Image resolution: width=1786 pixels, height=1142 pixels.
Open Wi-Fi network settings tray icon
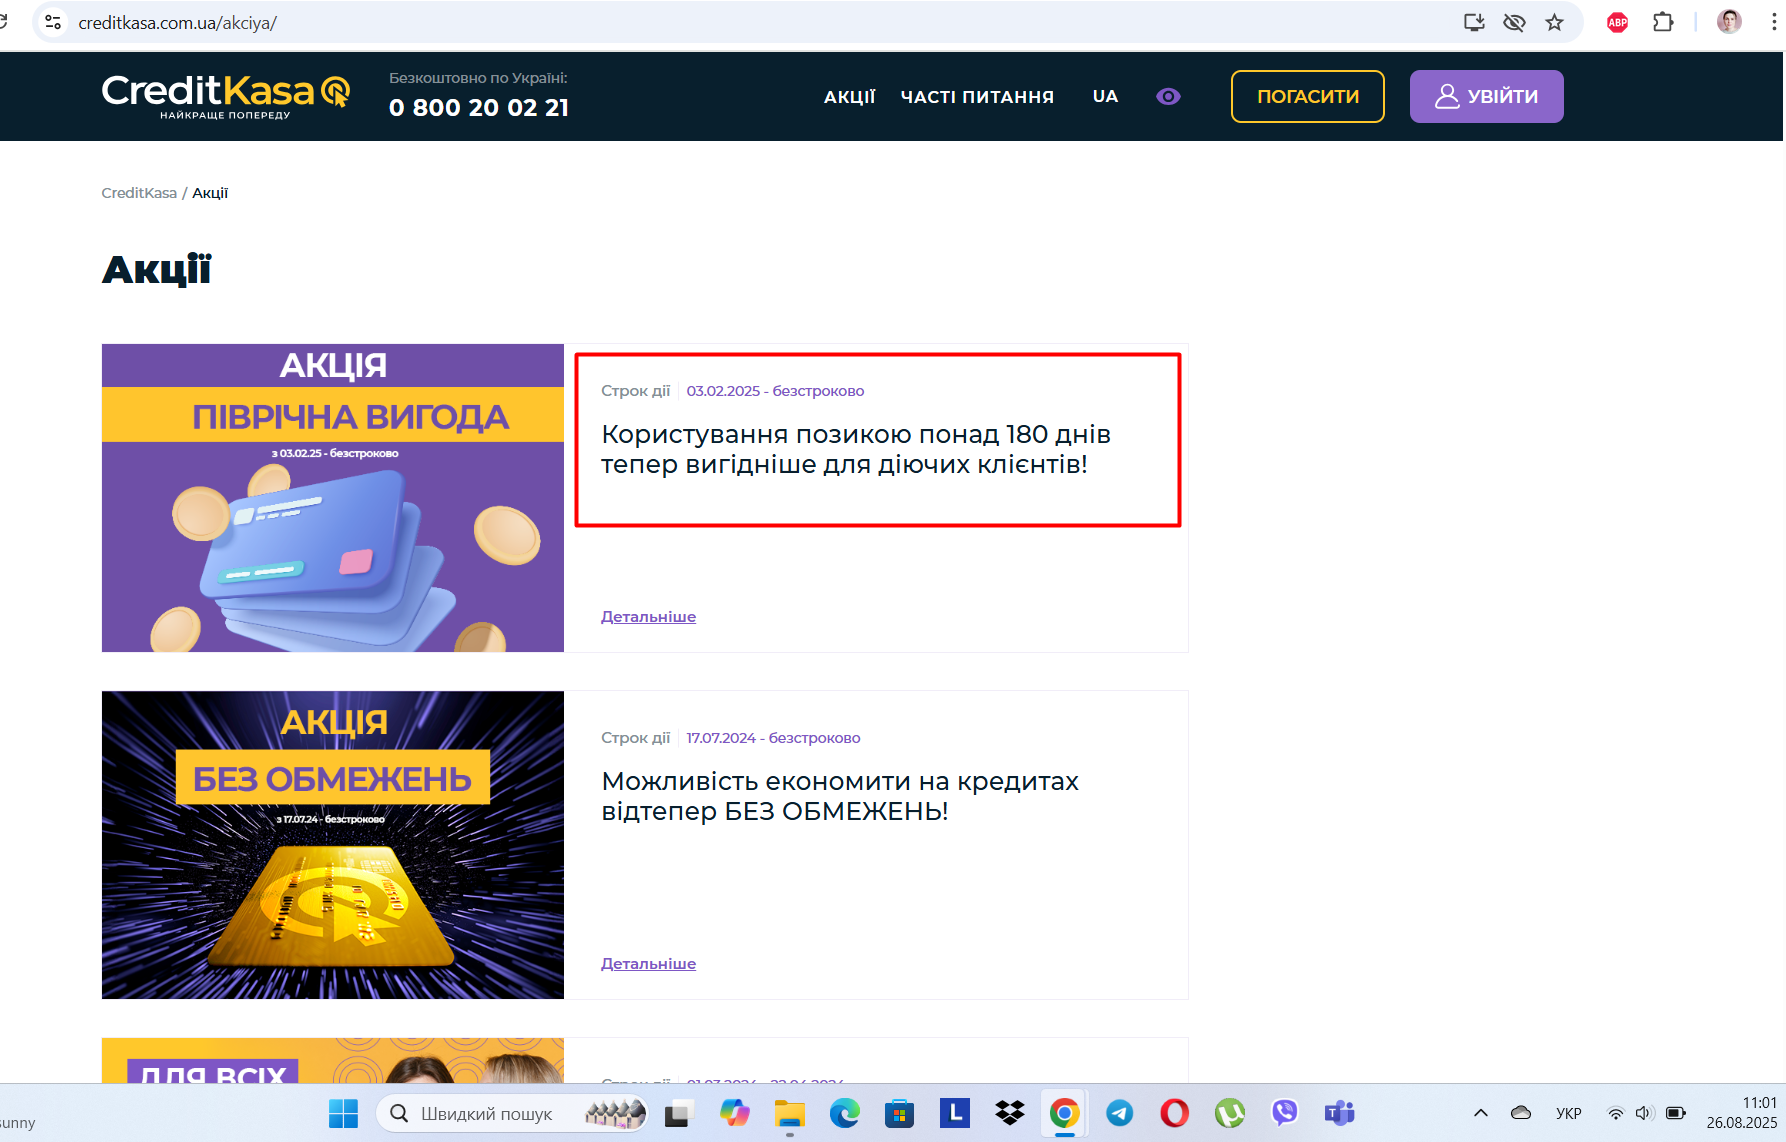click(x=1615, y=1113)
